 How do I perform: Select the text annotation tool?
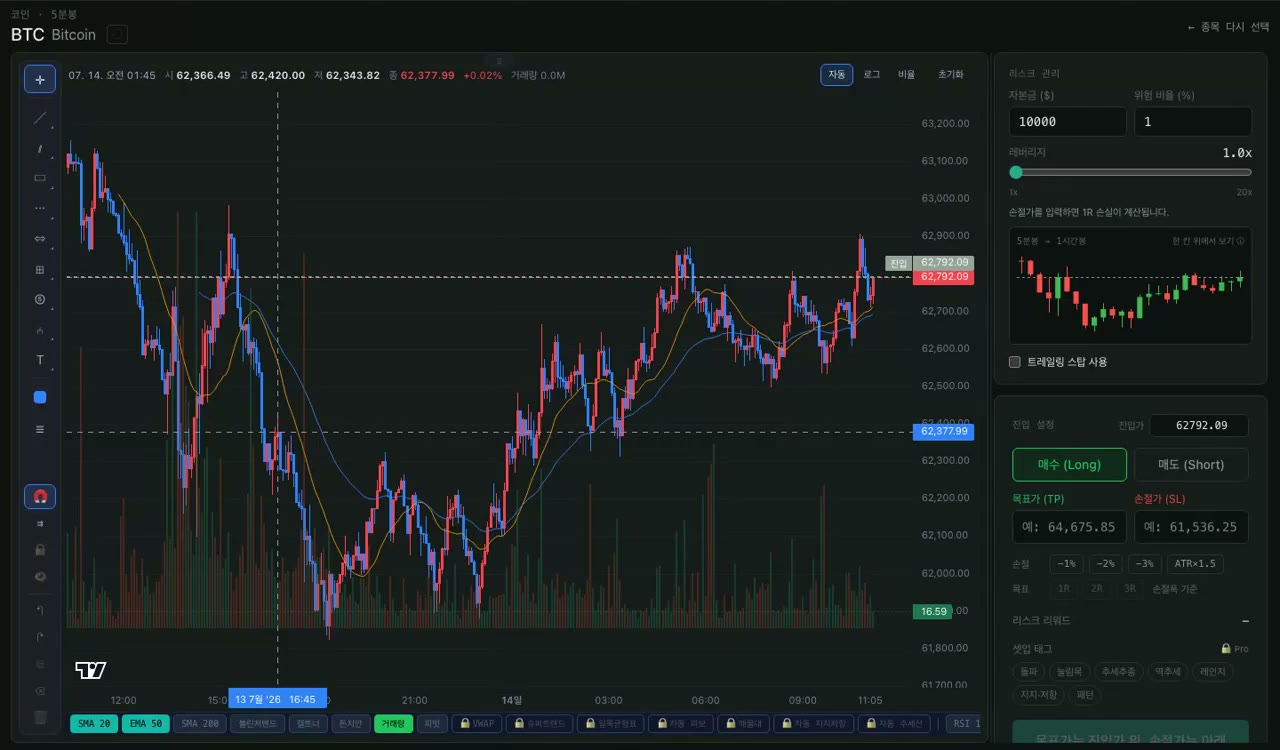pos(40,360)
